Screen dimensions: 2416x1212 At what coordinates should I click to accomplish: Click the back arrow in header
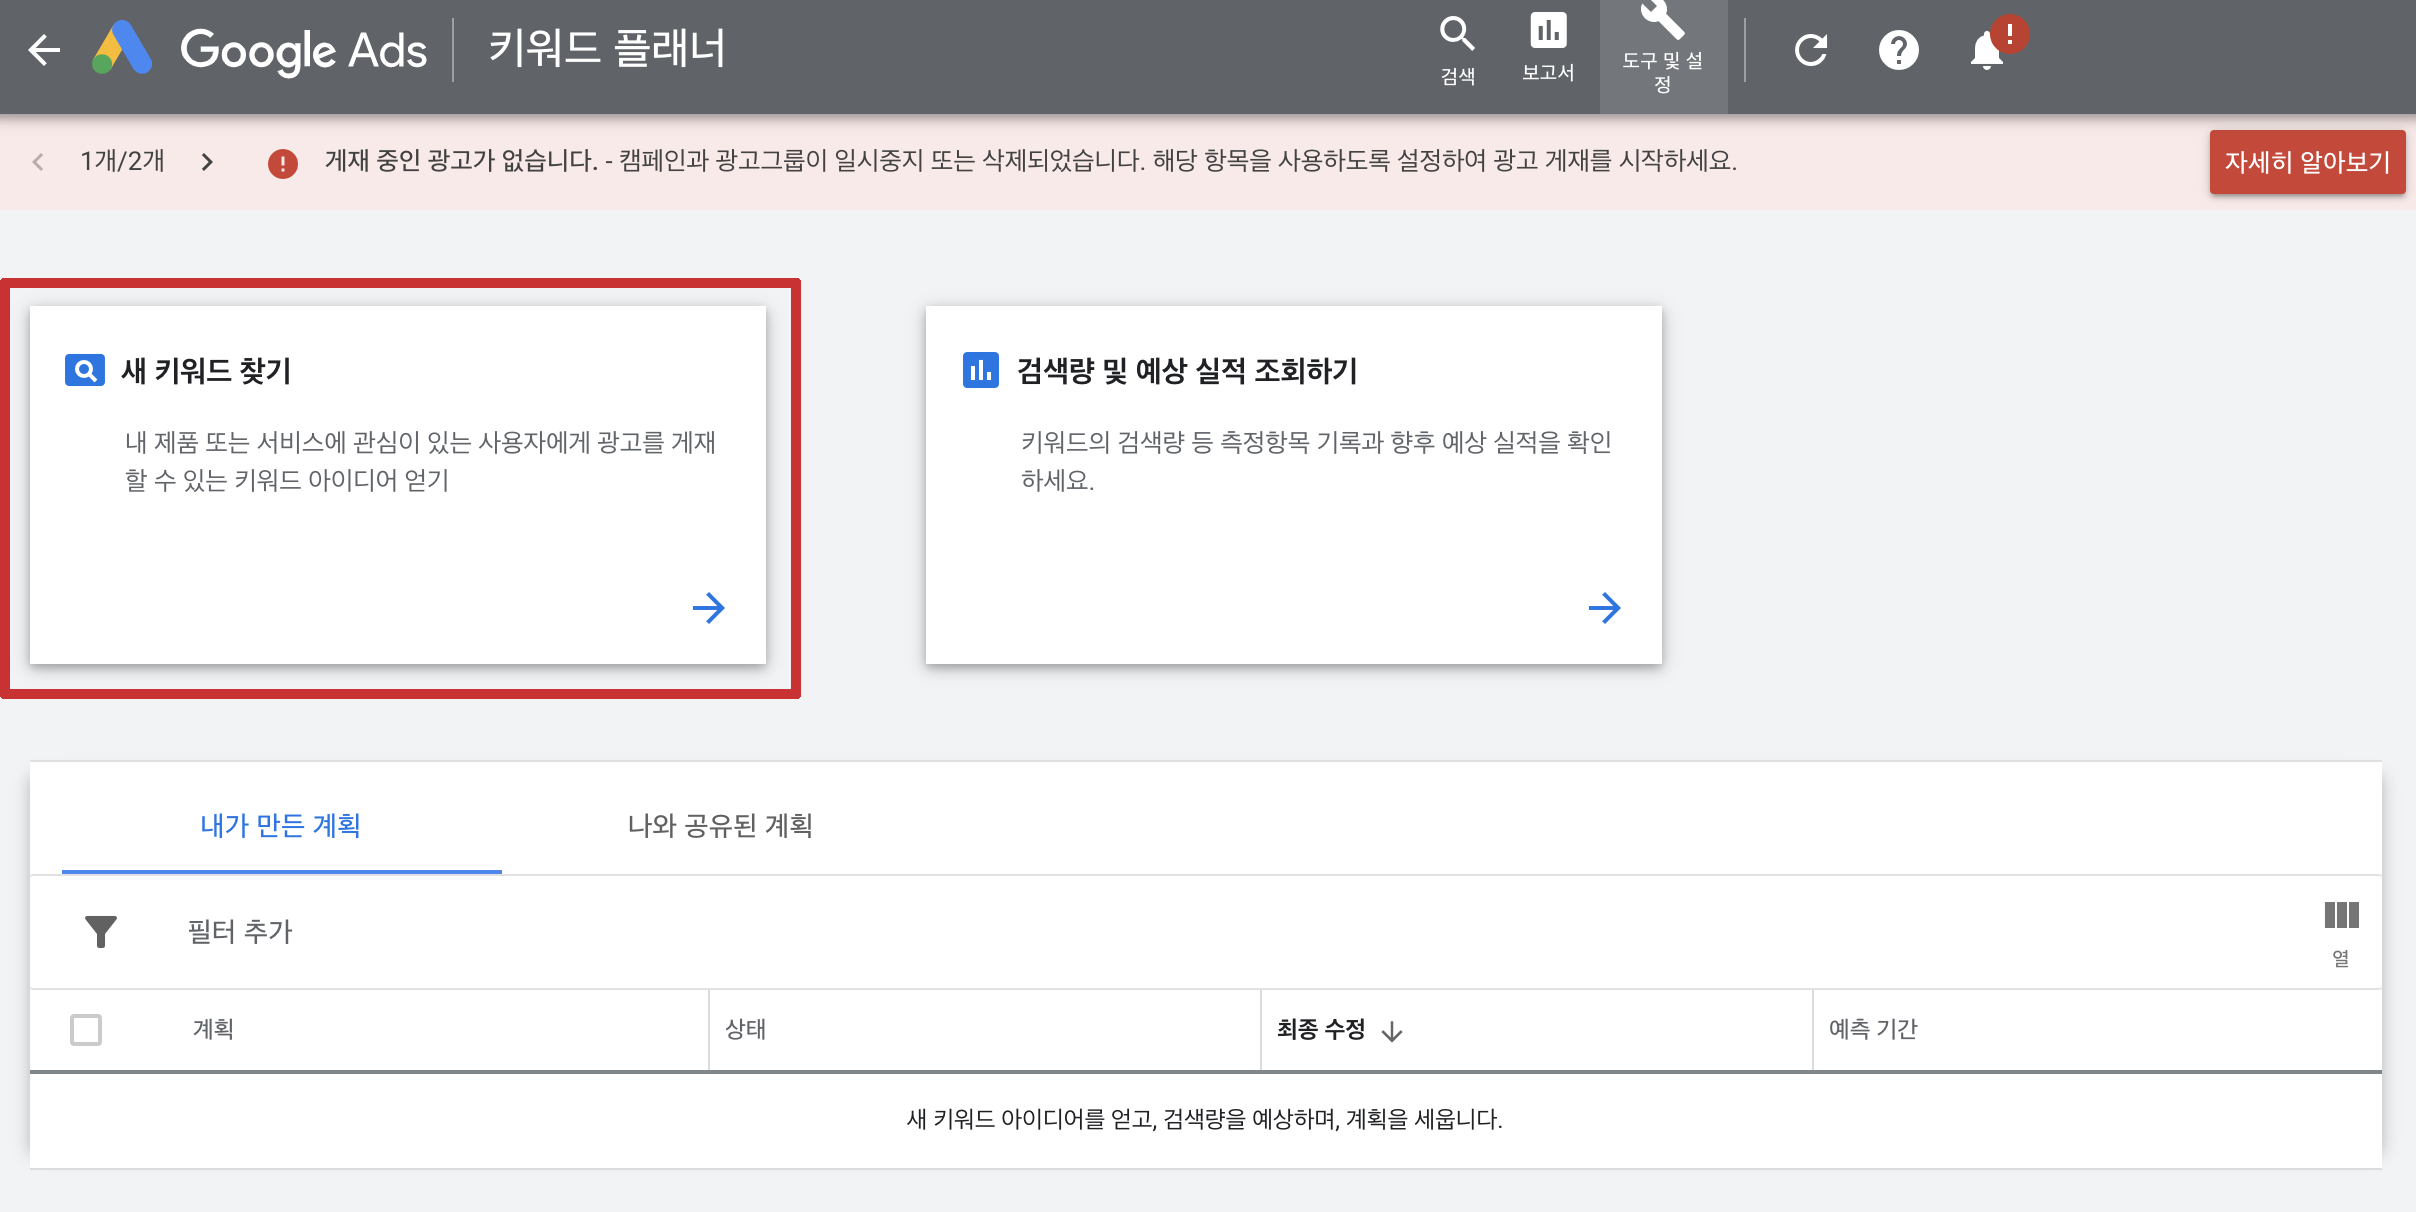pyautogui.click(x=44, y=50)
